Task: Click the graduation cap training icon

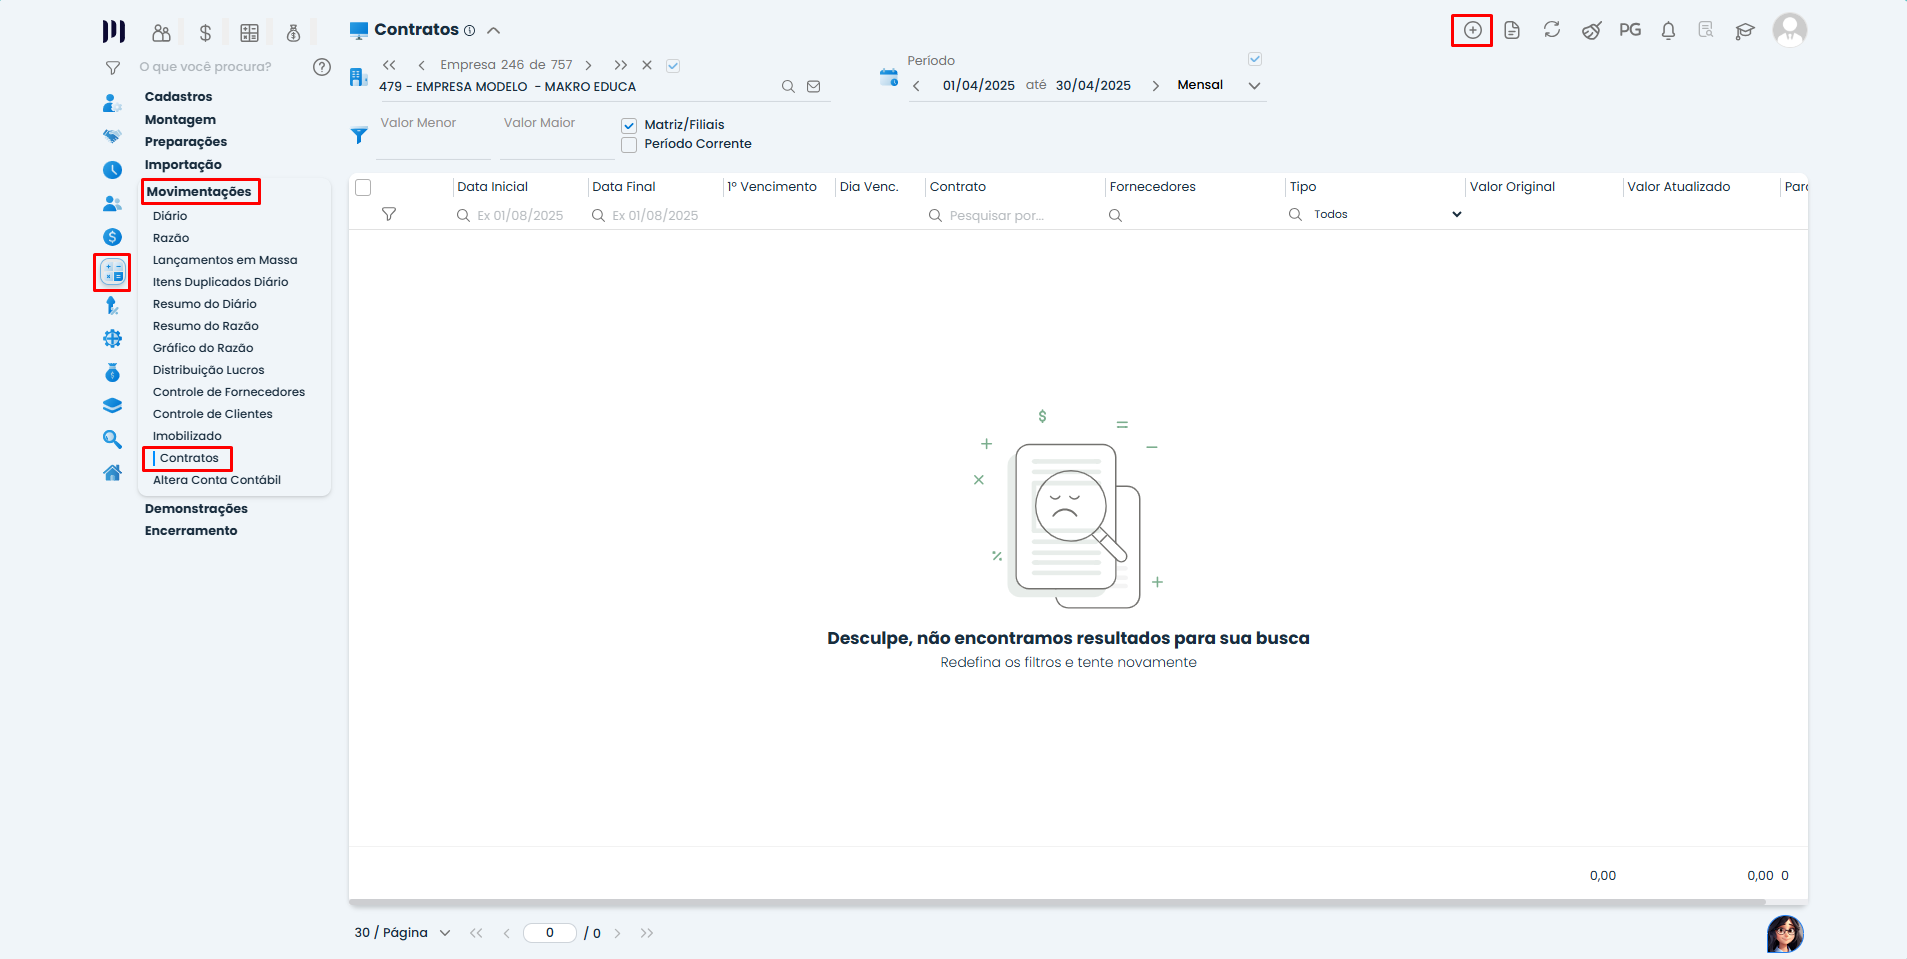Action: point(1745,31)
